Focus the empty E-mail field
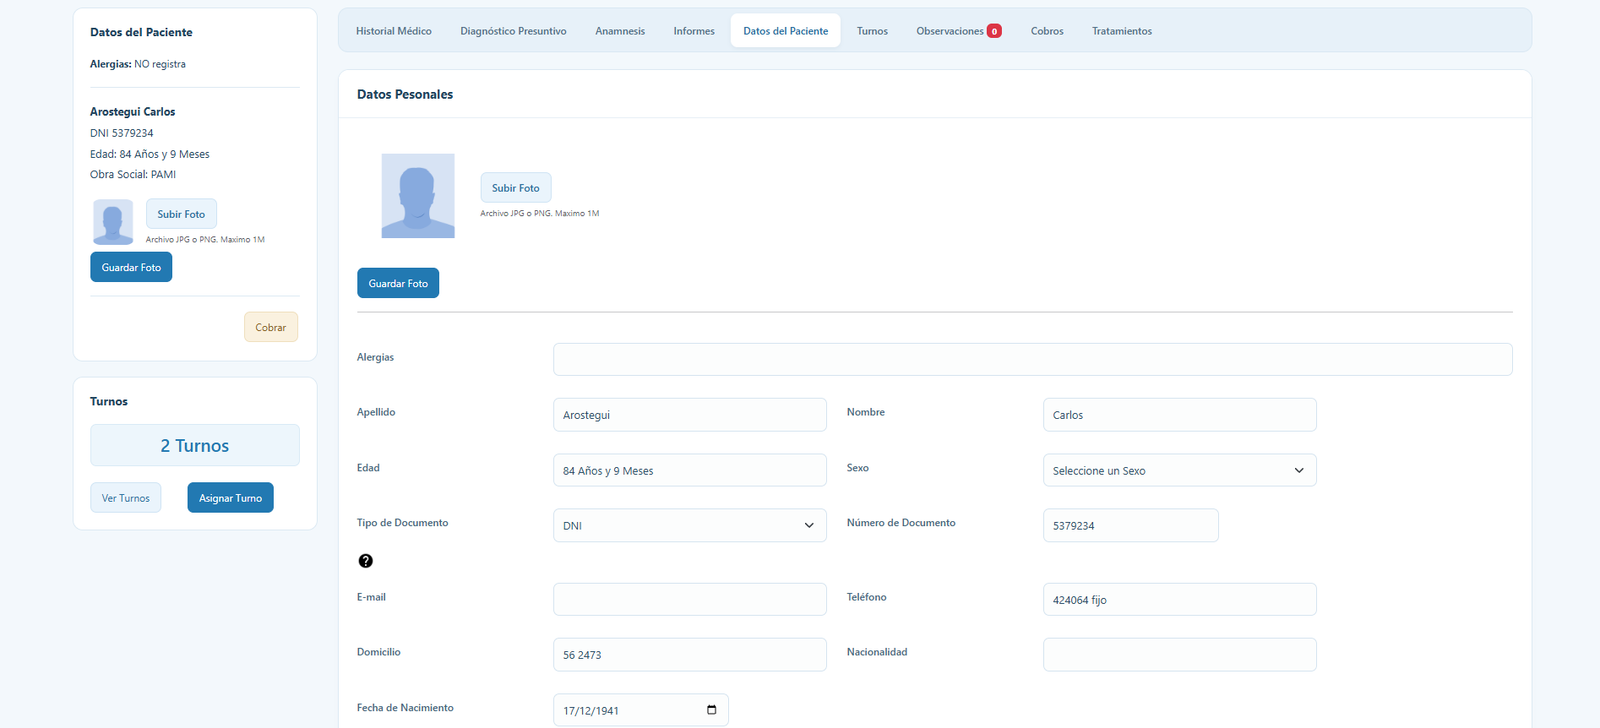 690,599
